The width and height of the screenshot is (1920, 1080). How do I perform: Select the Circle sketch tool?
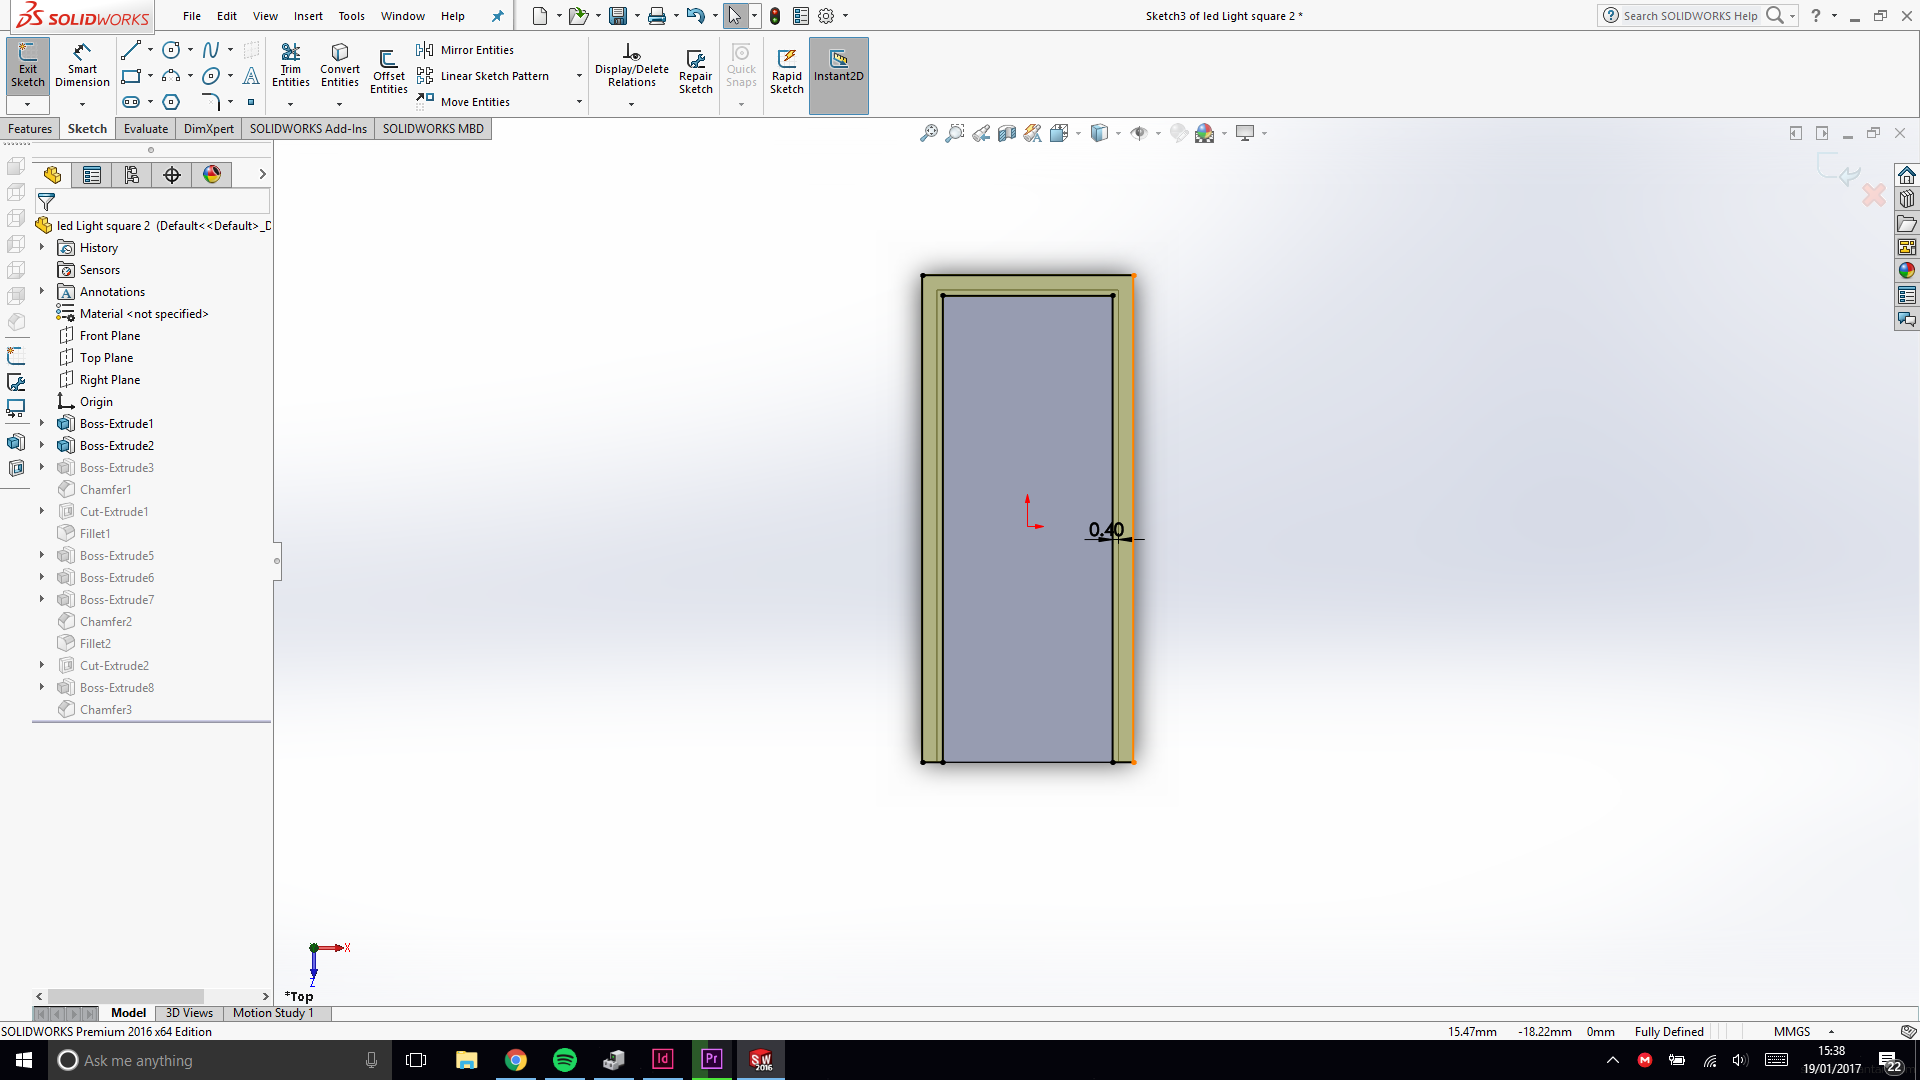pyautogui.click(x=172, y=50)
